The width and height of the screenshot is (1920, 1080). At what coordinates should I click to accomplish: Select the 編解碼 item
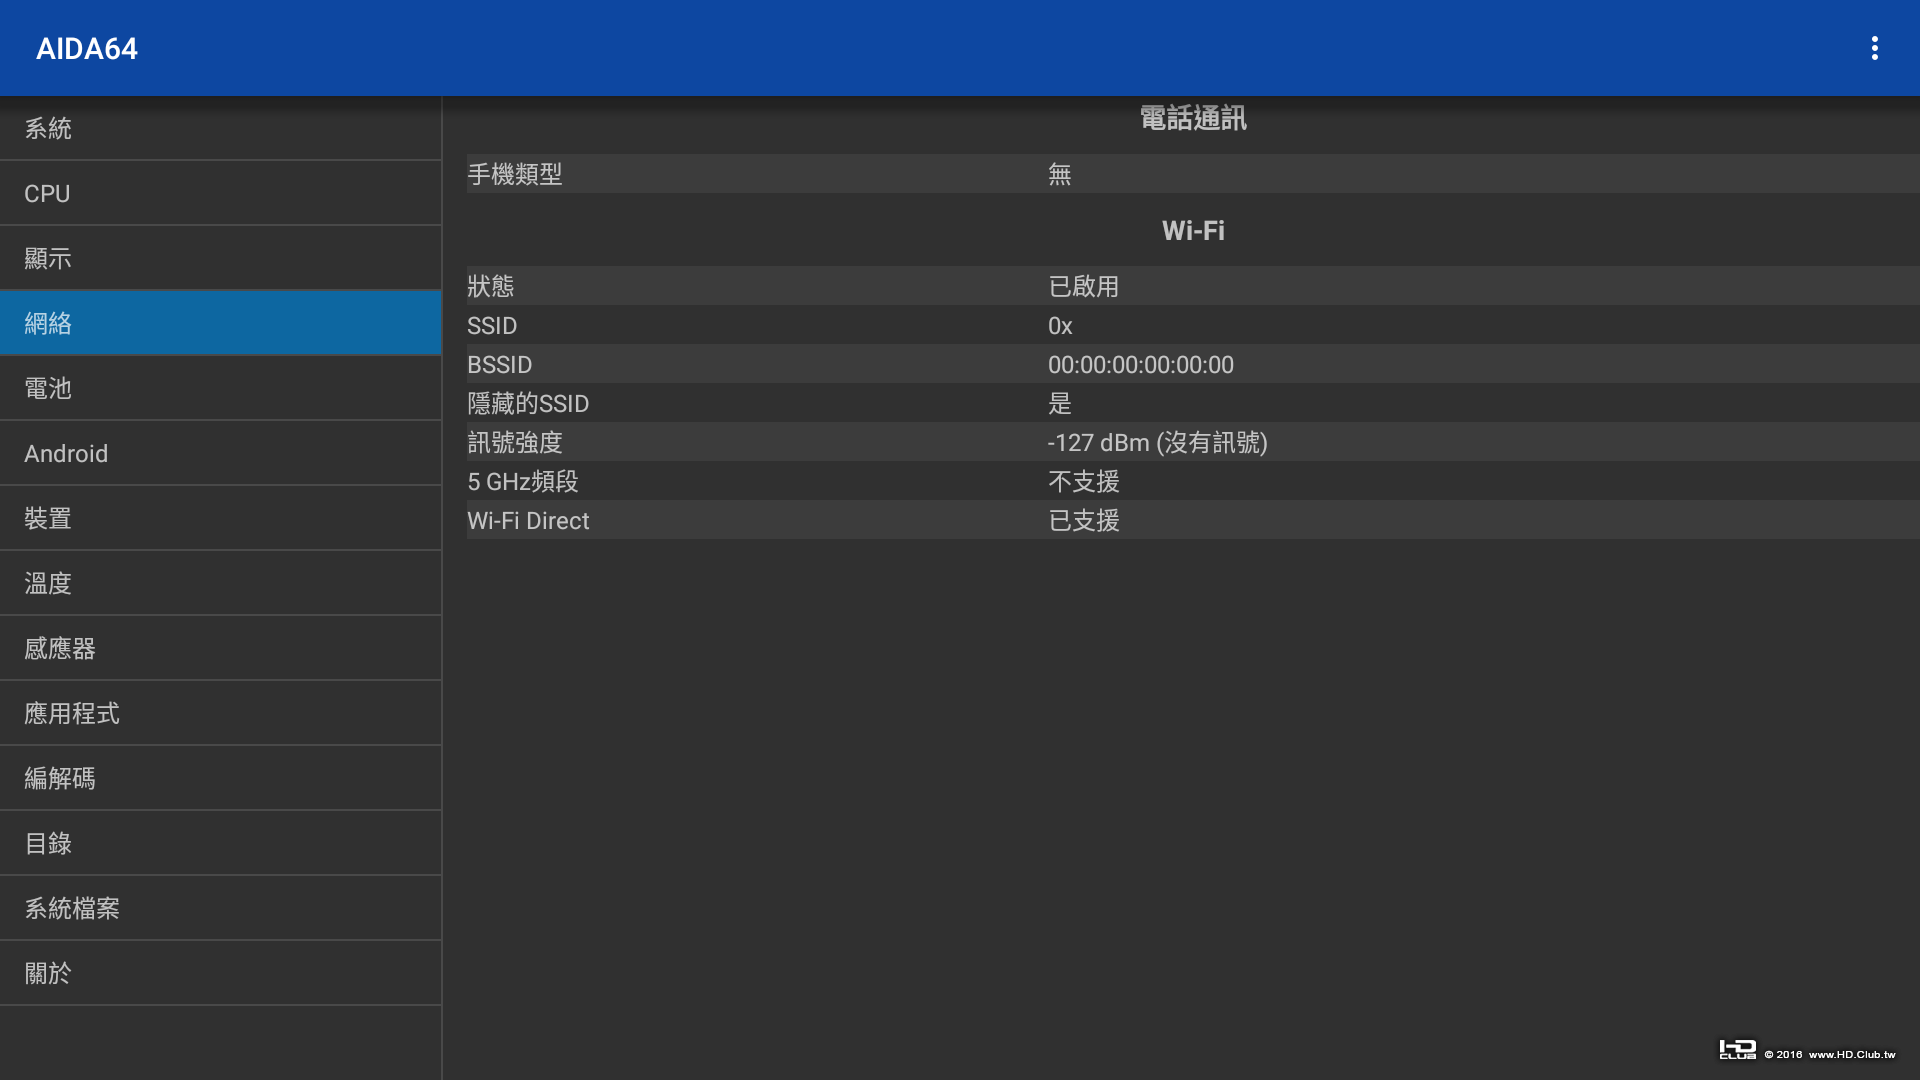click(x=220, y=778)
